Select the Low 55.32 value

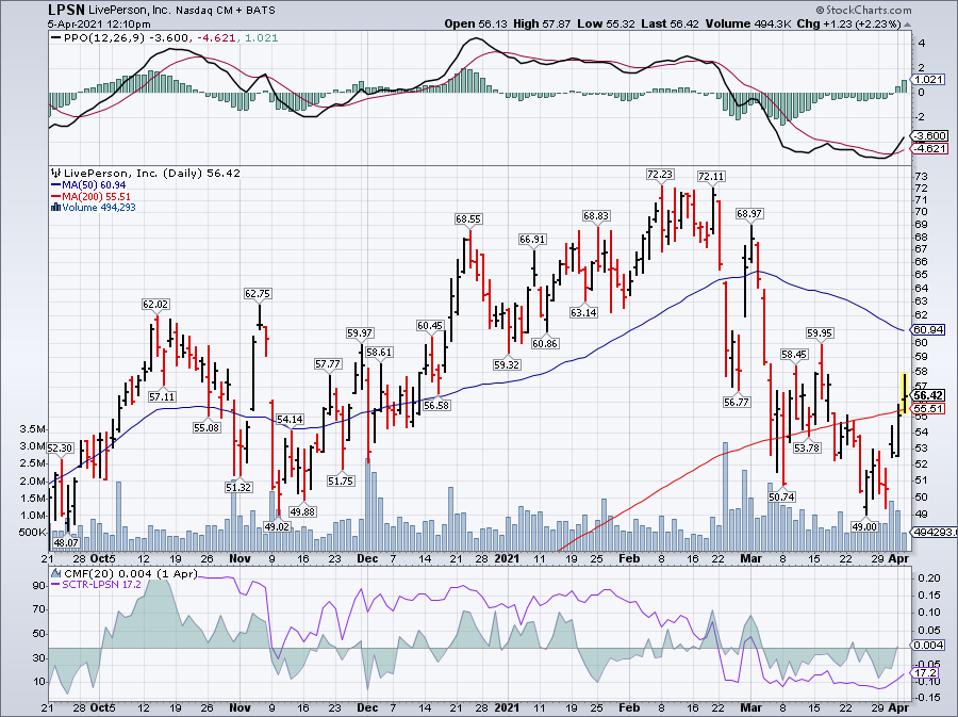605,24
